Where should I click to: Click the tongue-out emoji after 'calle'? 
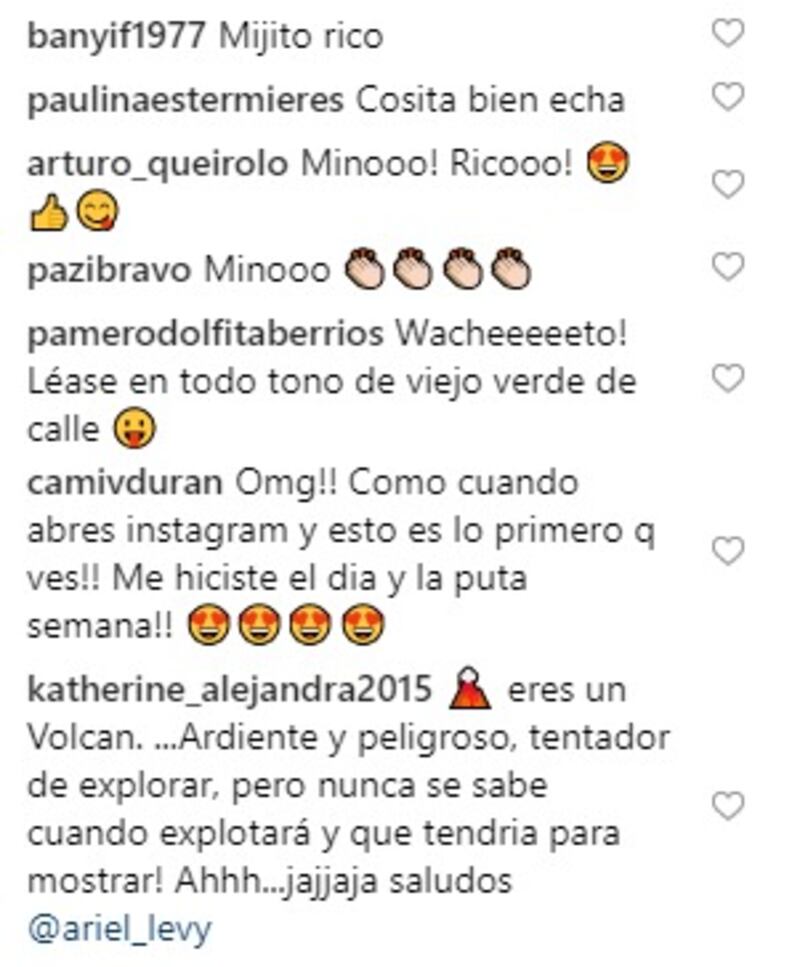tap(134, 429)
